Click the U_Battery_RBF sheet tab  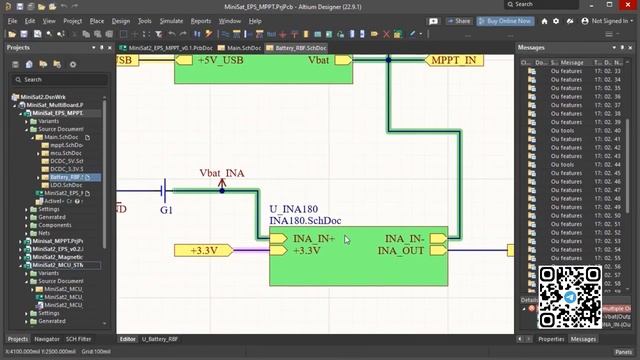(x=160, y=339)
